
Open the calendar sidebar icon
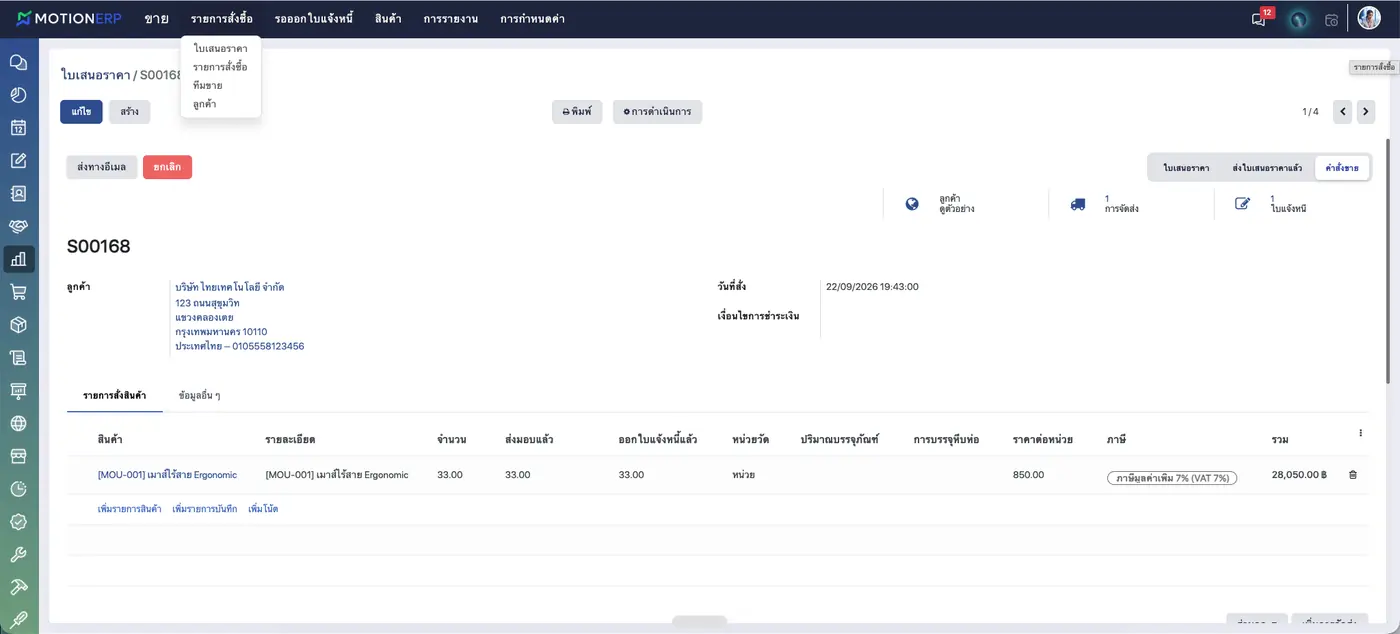(x=18, y=128)
